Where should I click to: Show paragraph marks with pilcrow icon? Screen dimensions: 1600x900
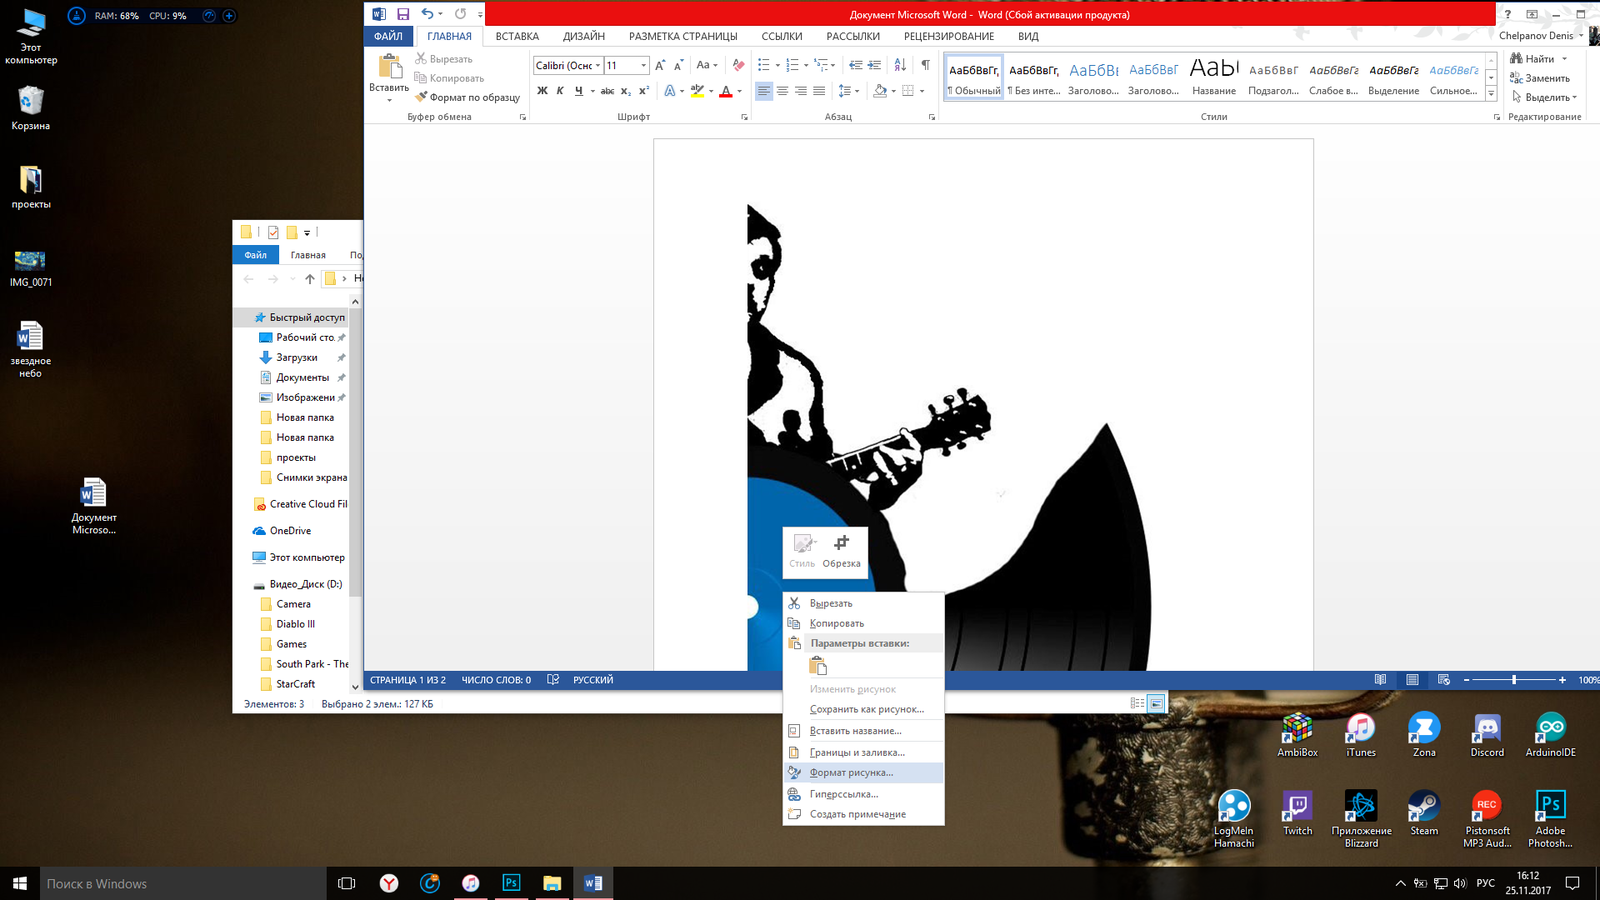(925, 65)
